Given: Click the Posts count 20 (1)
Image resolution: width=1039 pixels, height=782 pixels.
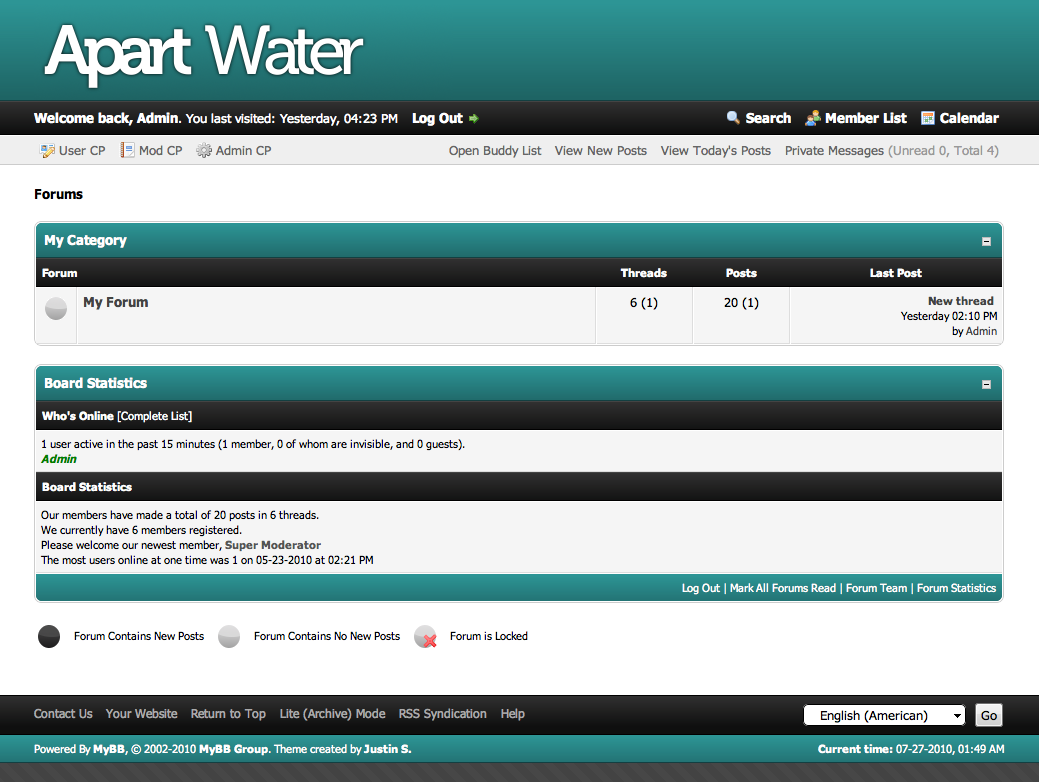Looking at the screenshot, I should pos(741,303).
